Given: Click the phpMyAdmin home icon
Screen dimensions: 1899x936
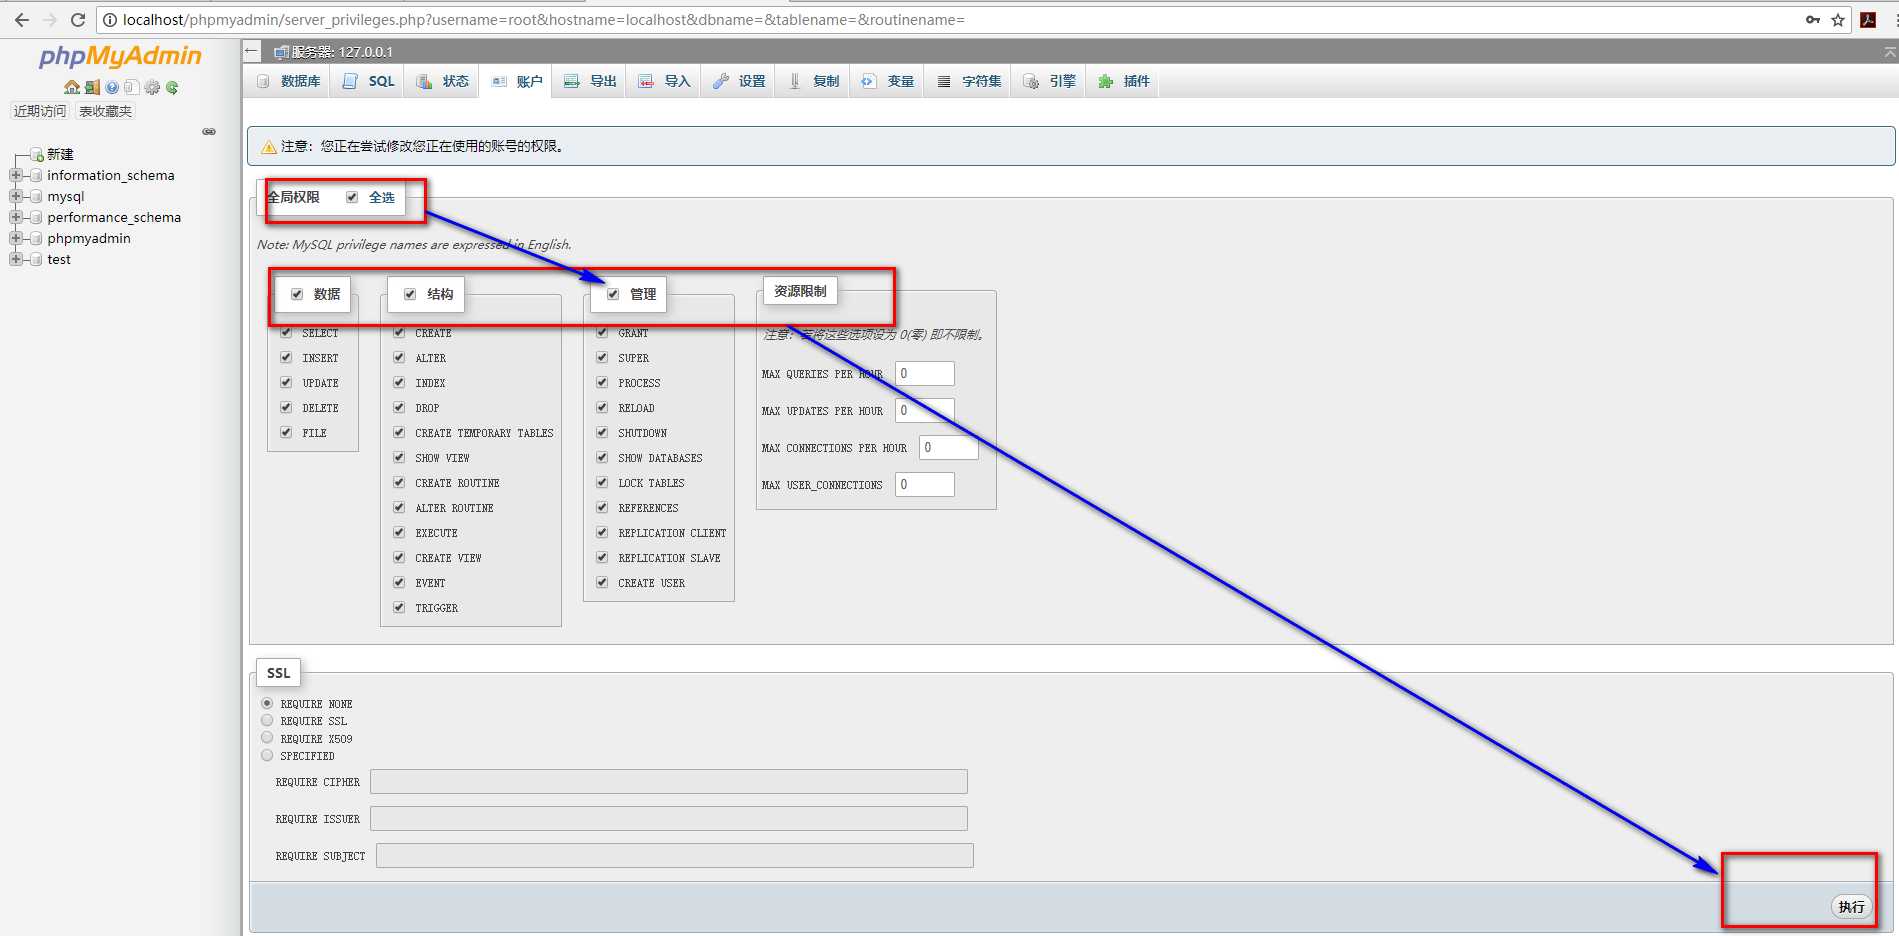Looking at the screenshot, I should [72, 88].
